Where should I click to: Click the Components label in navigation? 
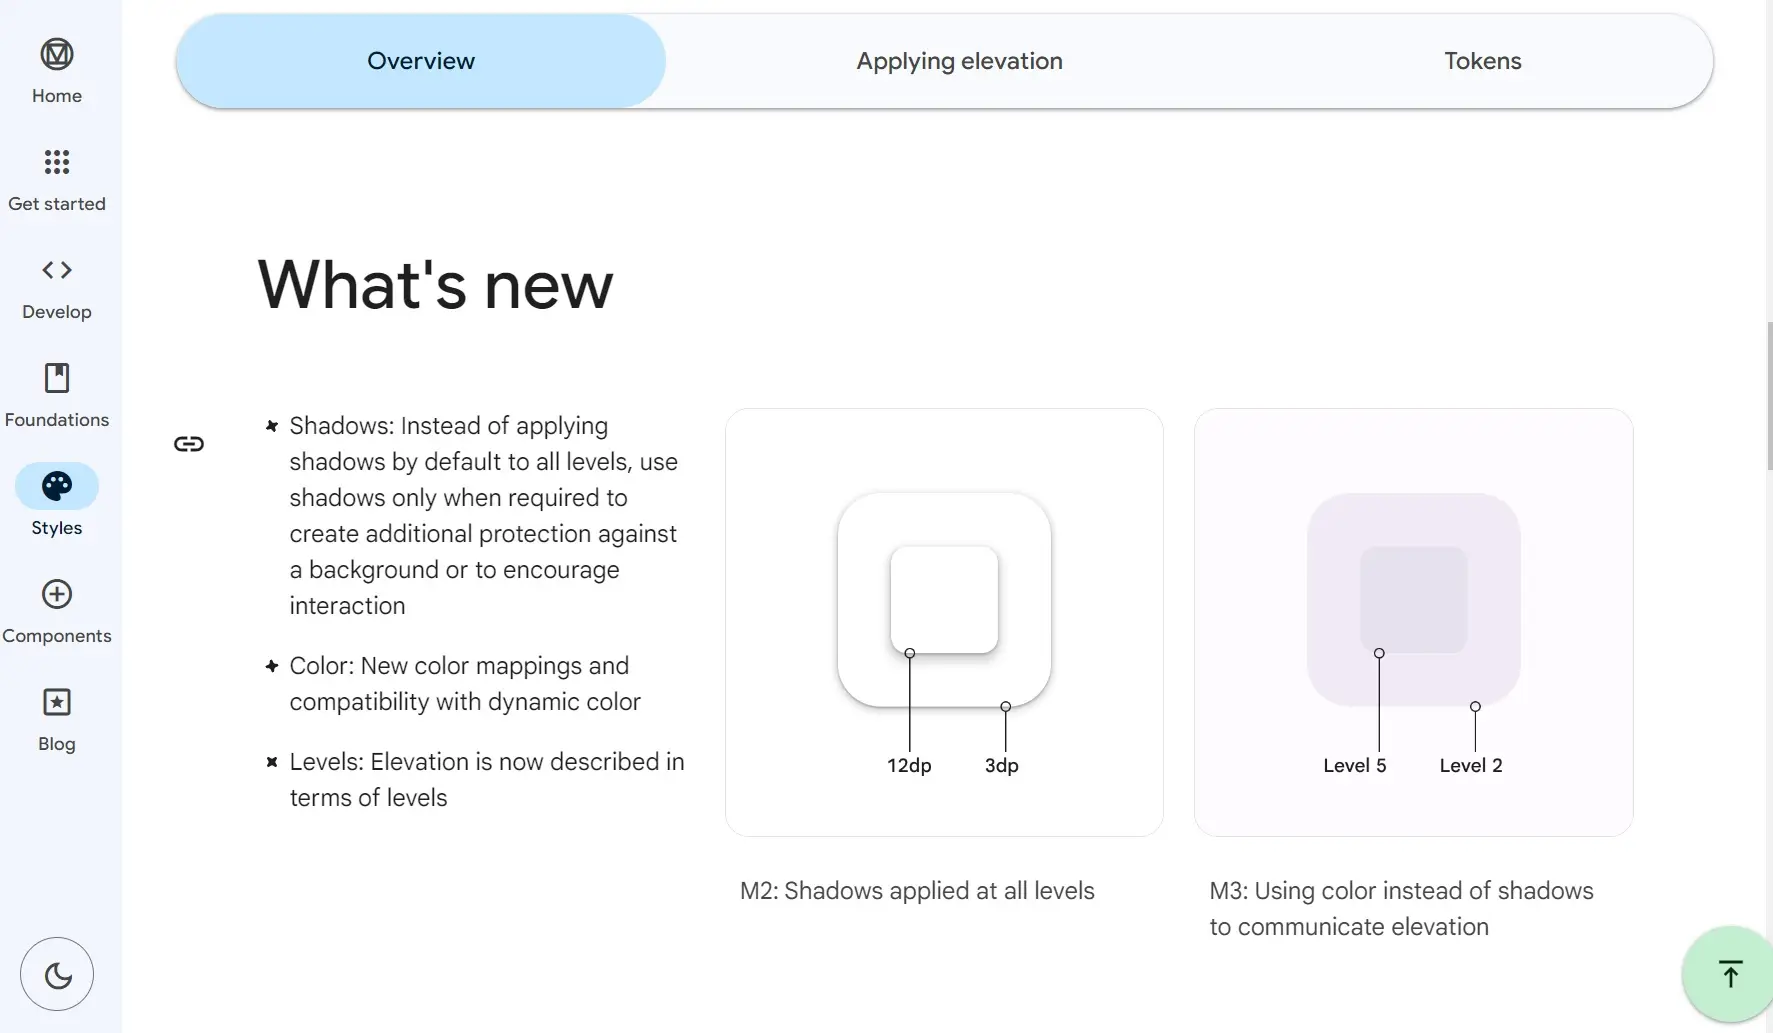57,636
